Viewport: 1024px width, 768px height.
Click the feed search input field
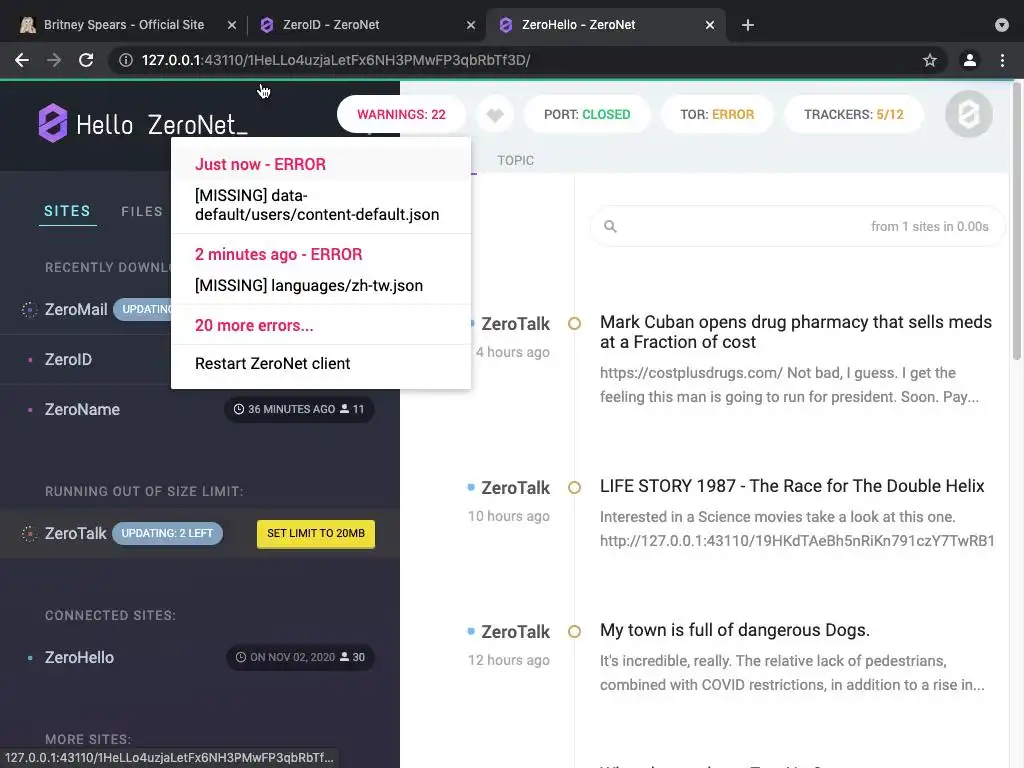click(x=797, y=226)
